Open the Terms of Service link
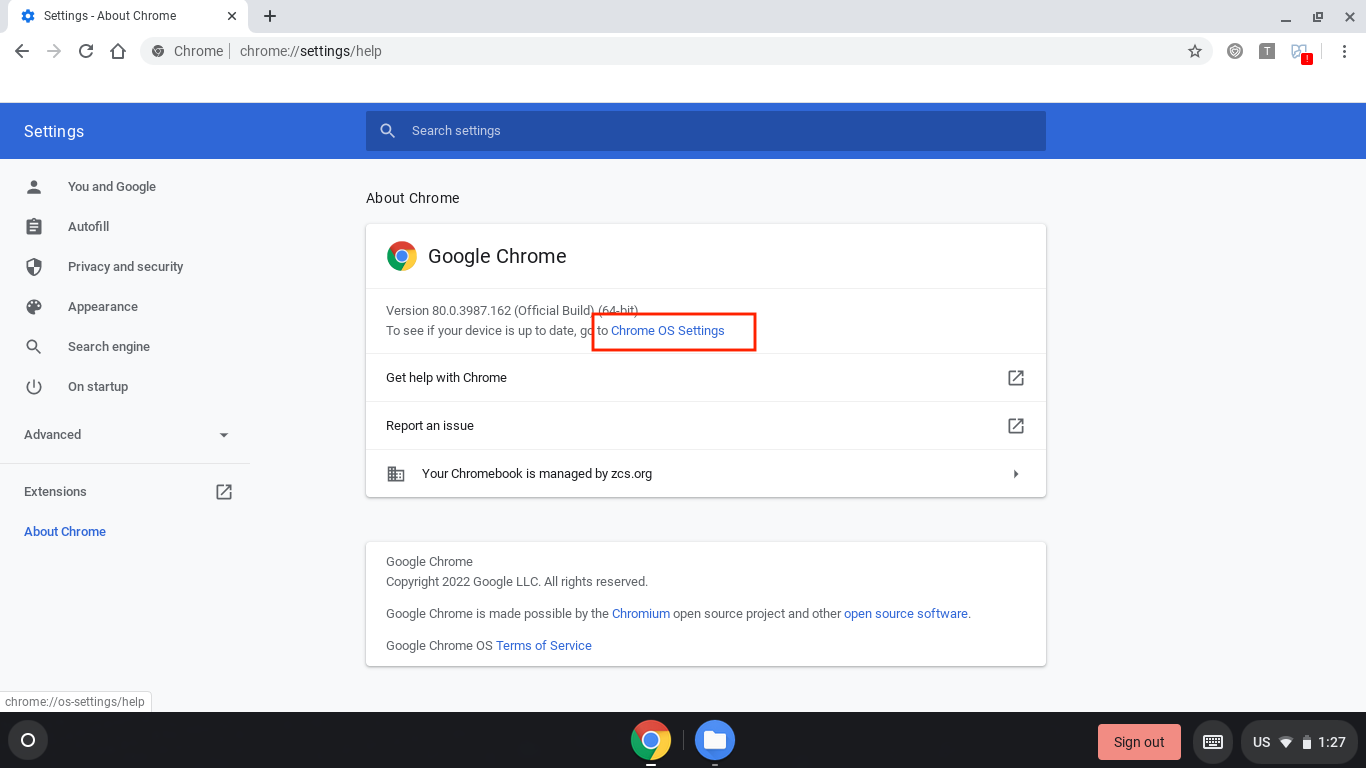Image resolution: width=1366 pixels, height=768 pixels. [x=544, y=646]
